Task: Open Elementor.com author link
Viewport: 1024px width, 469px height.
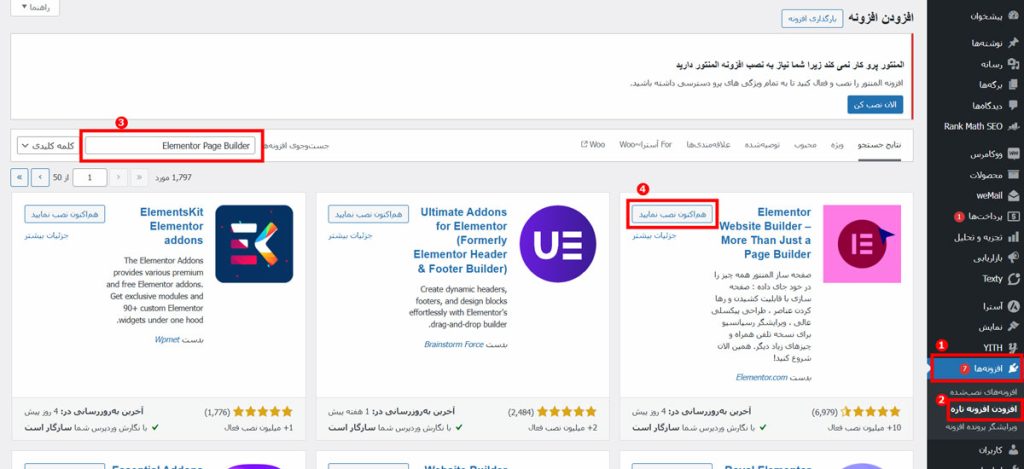Action: tap(761, 378)
